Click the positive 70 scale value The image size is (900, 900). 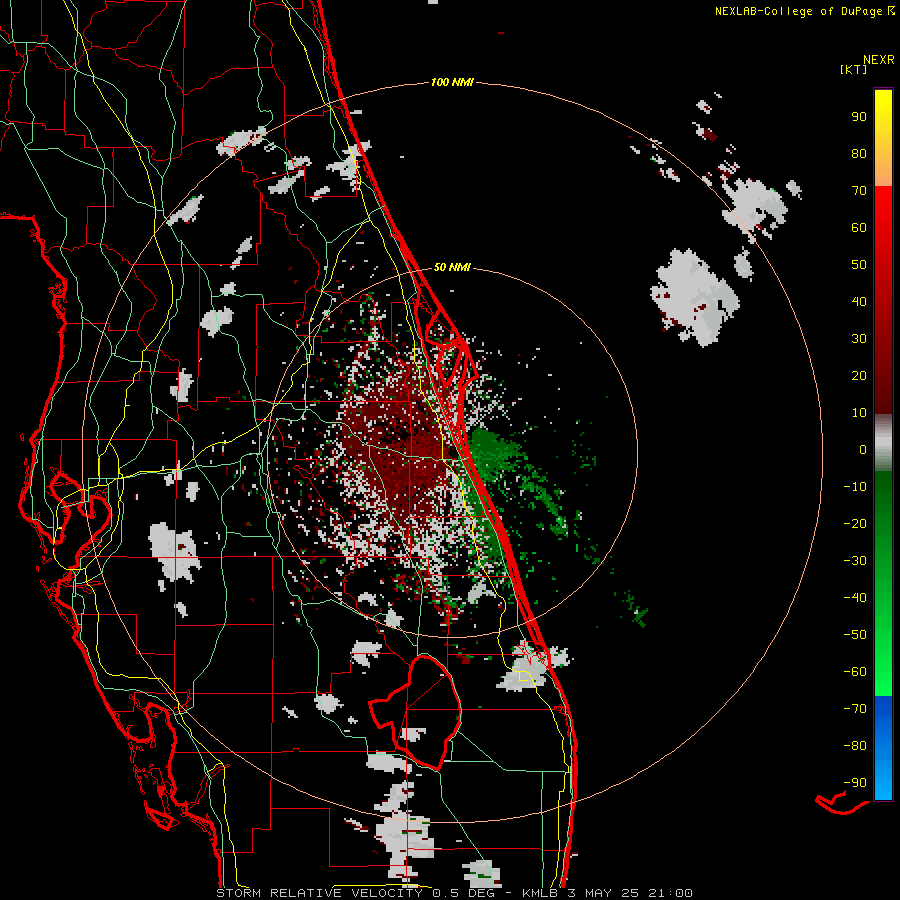859,191
